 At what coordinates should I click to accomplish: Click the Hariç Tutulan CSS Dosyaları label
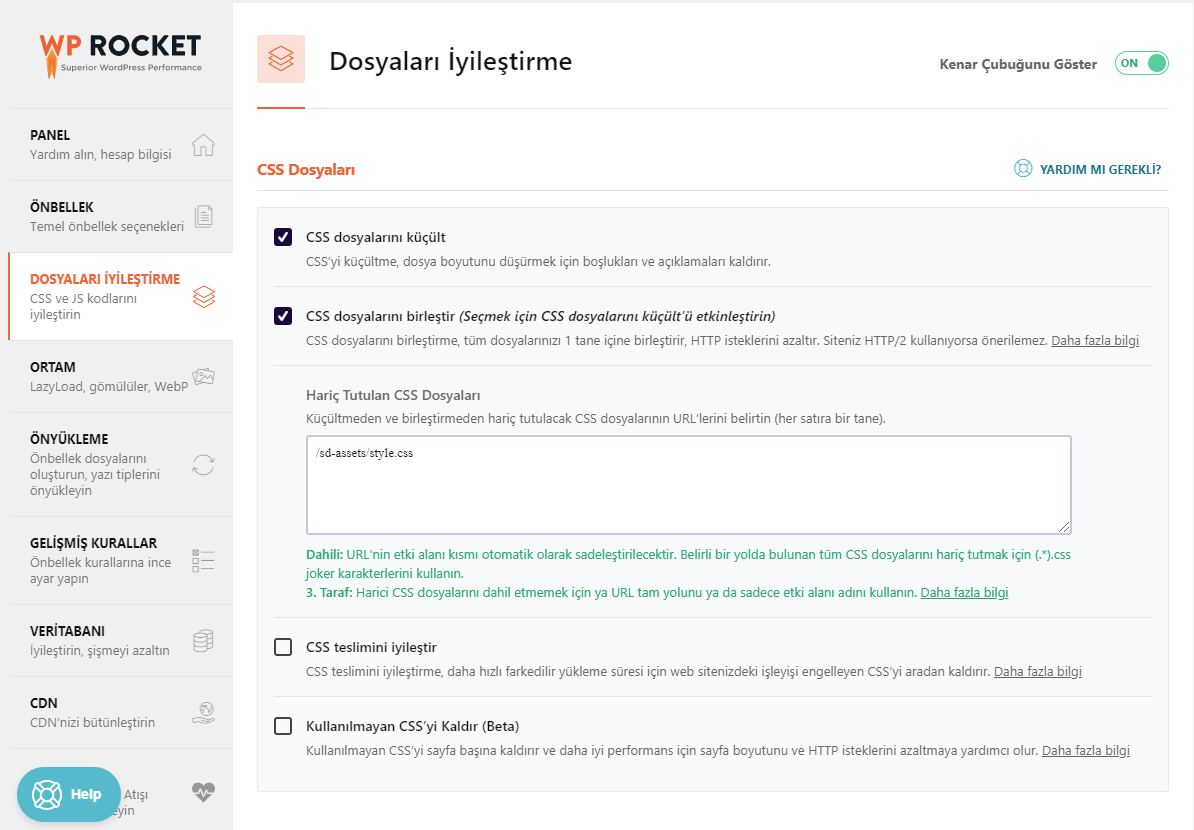point(393,395)
